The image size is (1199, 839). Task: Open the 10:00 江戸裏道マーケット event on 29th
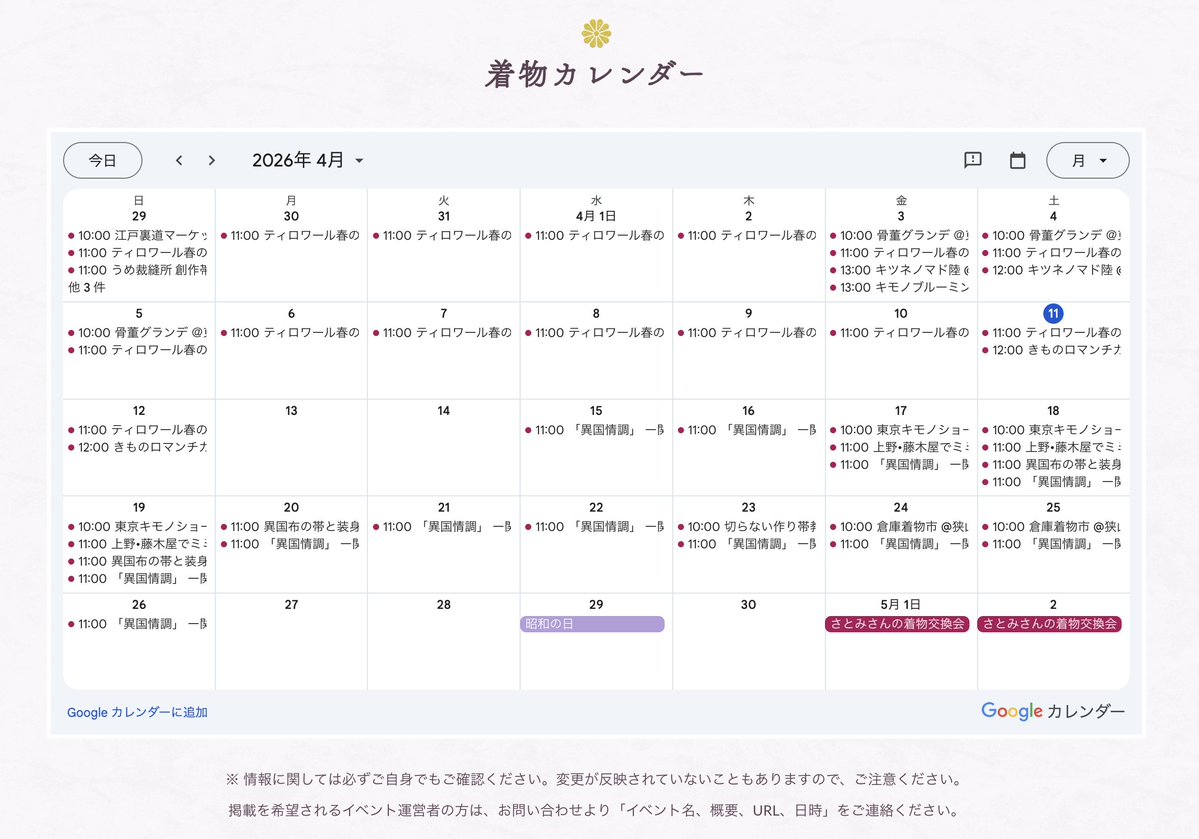click(x=138, y=236)
